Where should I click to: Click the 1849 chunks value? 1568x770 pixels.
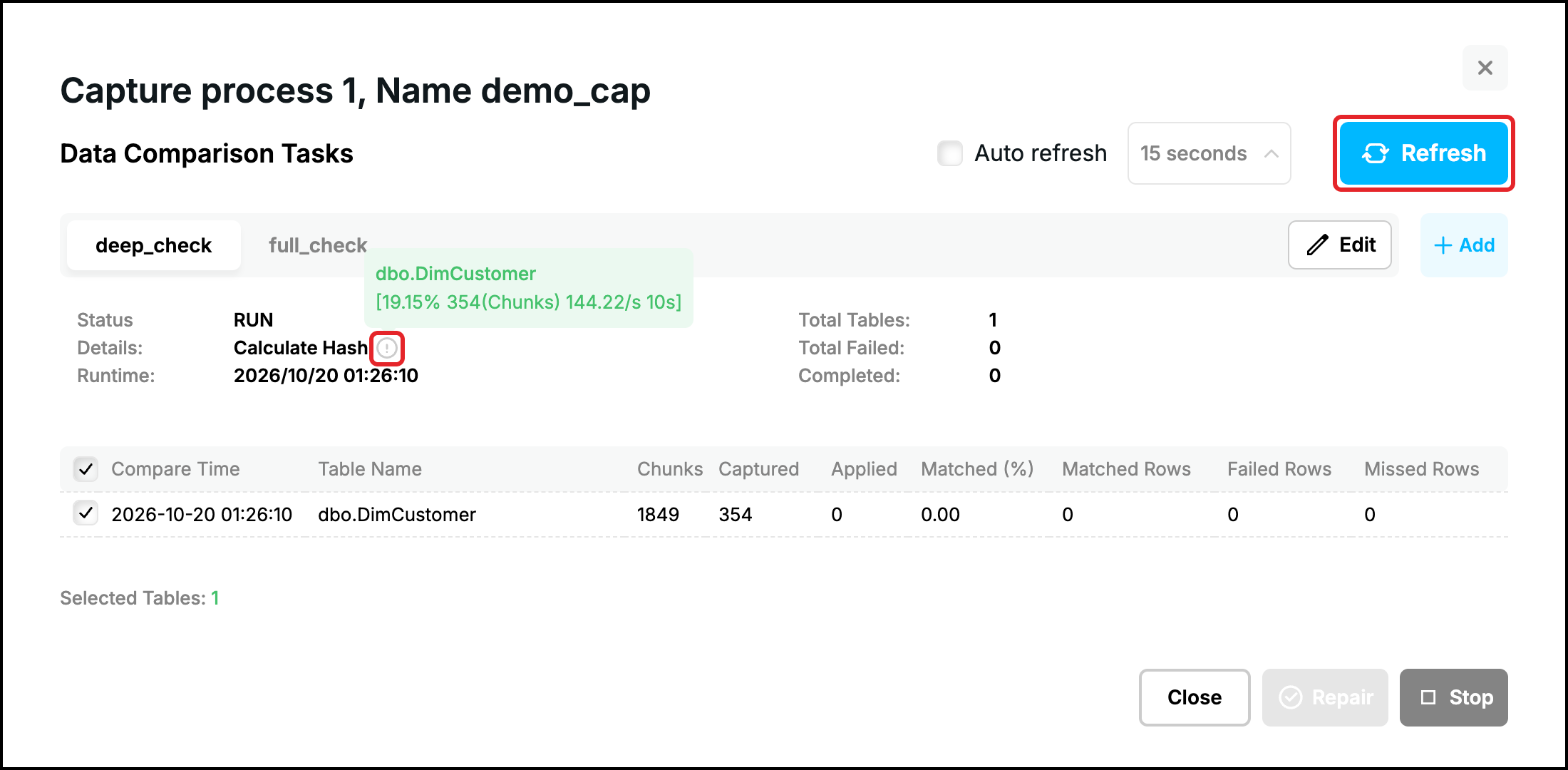click(658, 515)
